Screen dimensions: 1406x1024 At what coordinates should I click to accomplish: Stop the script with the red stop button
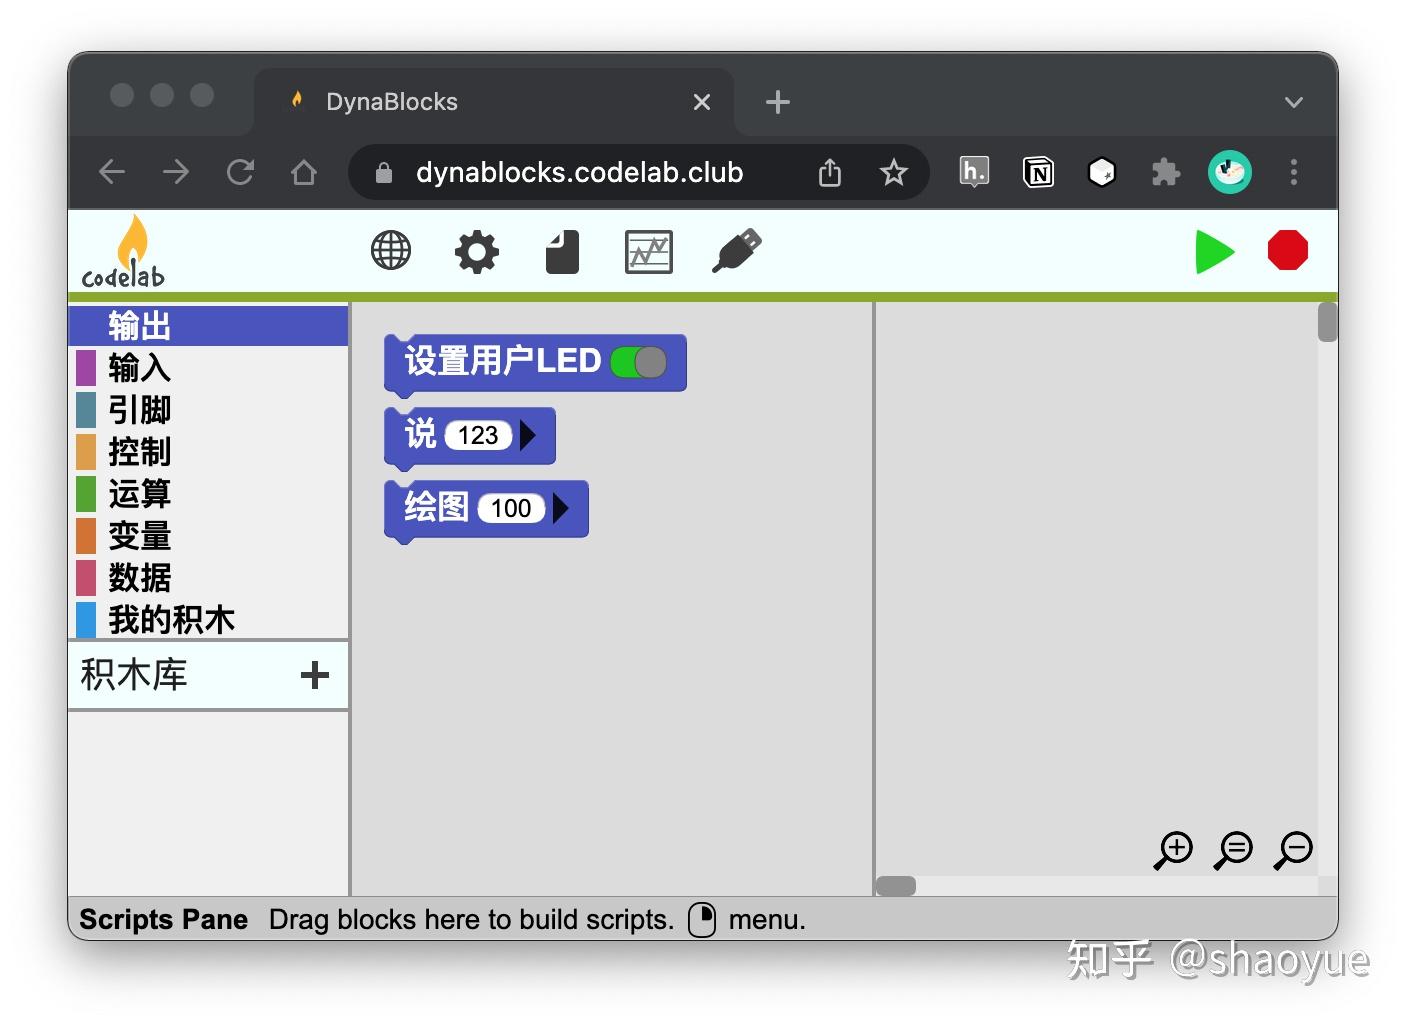1287,251
